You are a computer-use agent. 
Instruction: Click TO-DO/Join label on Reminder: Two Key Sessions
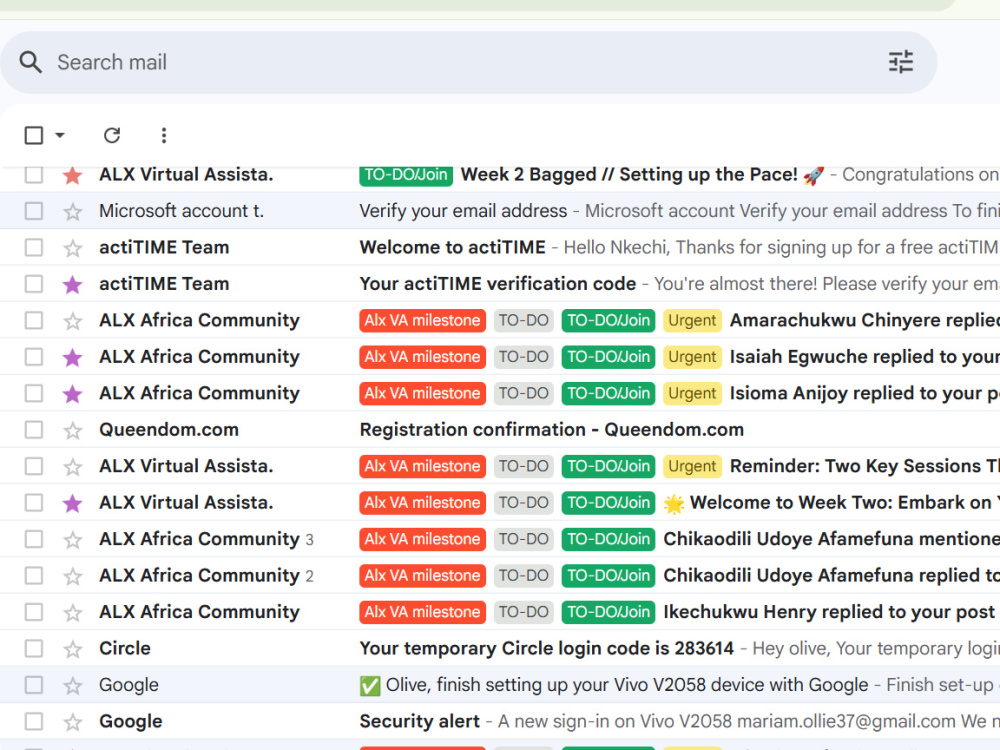608,466
